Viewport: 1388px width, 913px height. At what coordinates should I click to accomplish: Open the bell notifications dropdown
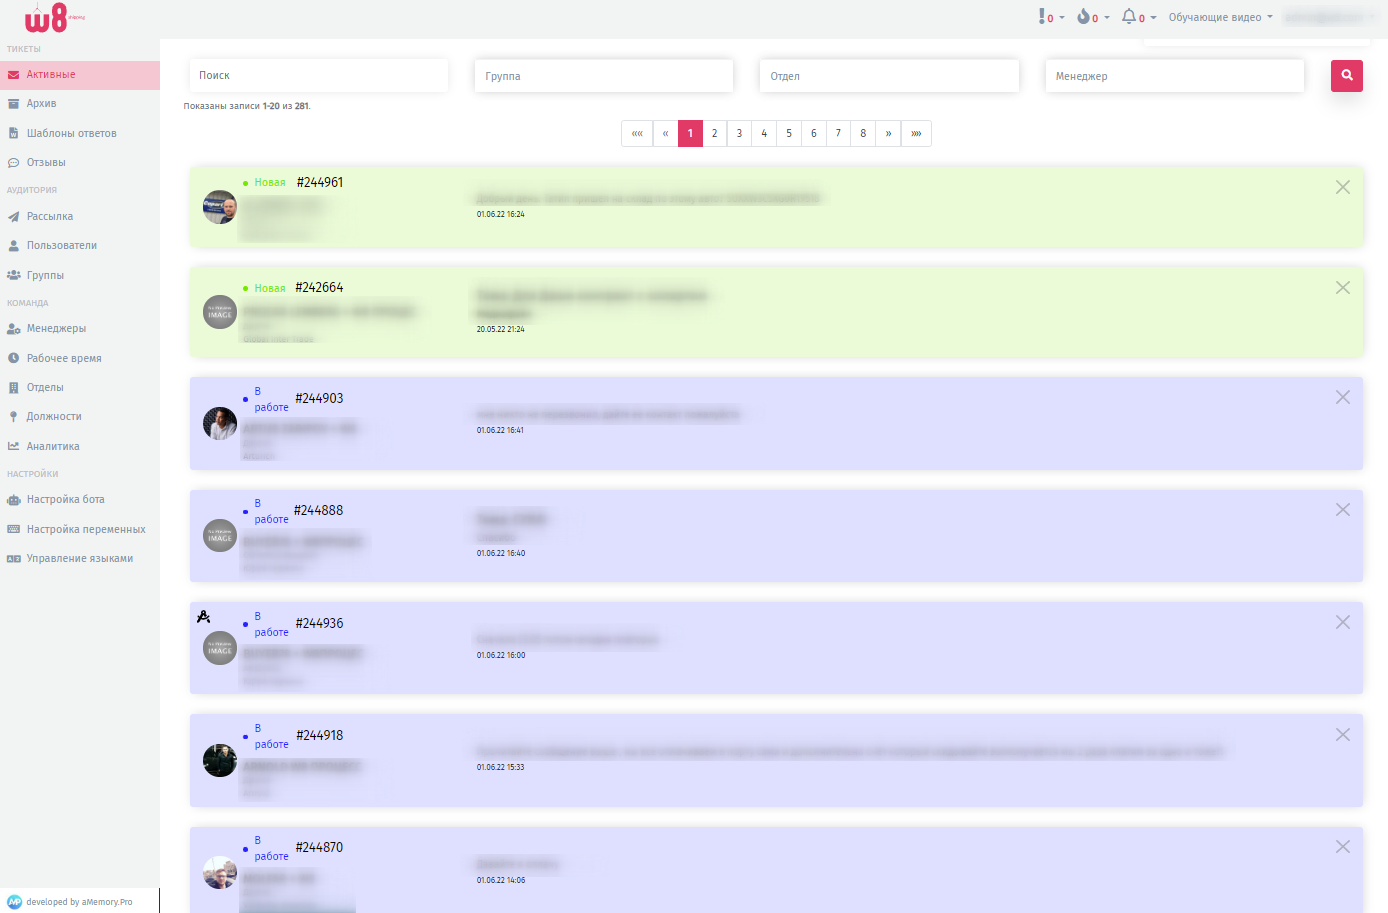pyautogui.click(x=1139, y=17)
